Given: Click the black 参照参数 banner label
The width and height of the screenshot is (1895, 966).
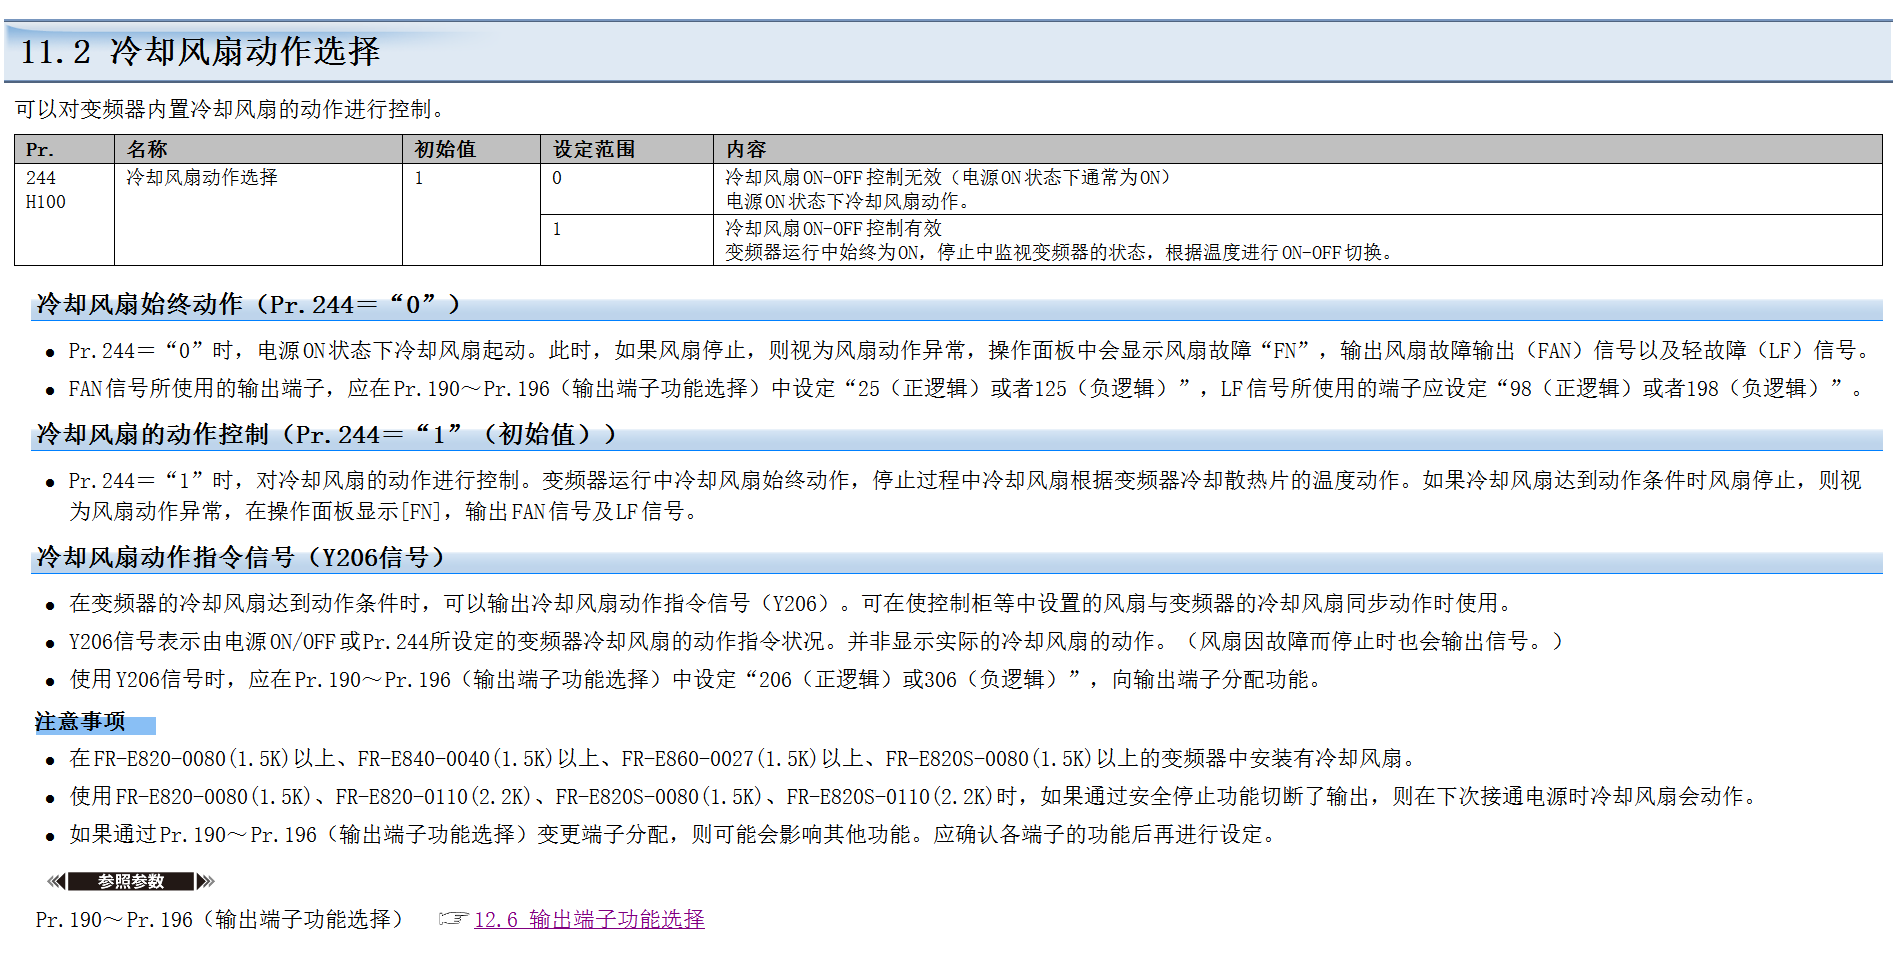Looking at the screenshot, I should point(130,882).
